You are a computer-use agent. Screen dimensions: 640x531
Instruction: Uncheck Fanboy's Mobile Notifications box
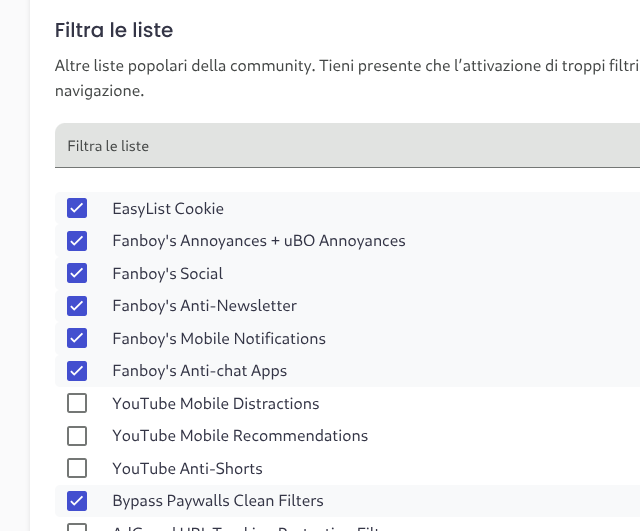pyautogui.click(x=77, y=338)
